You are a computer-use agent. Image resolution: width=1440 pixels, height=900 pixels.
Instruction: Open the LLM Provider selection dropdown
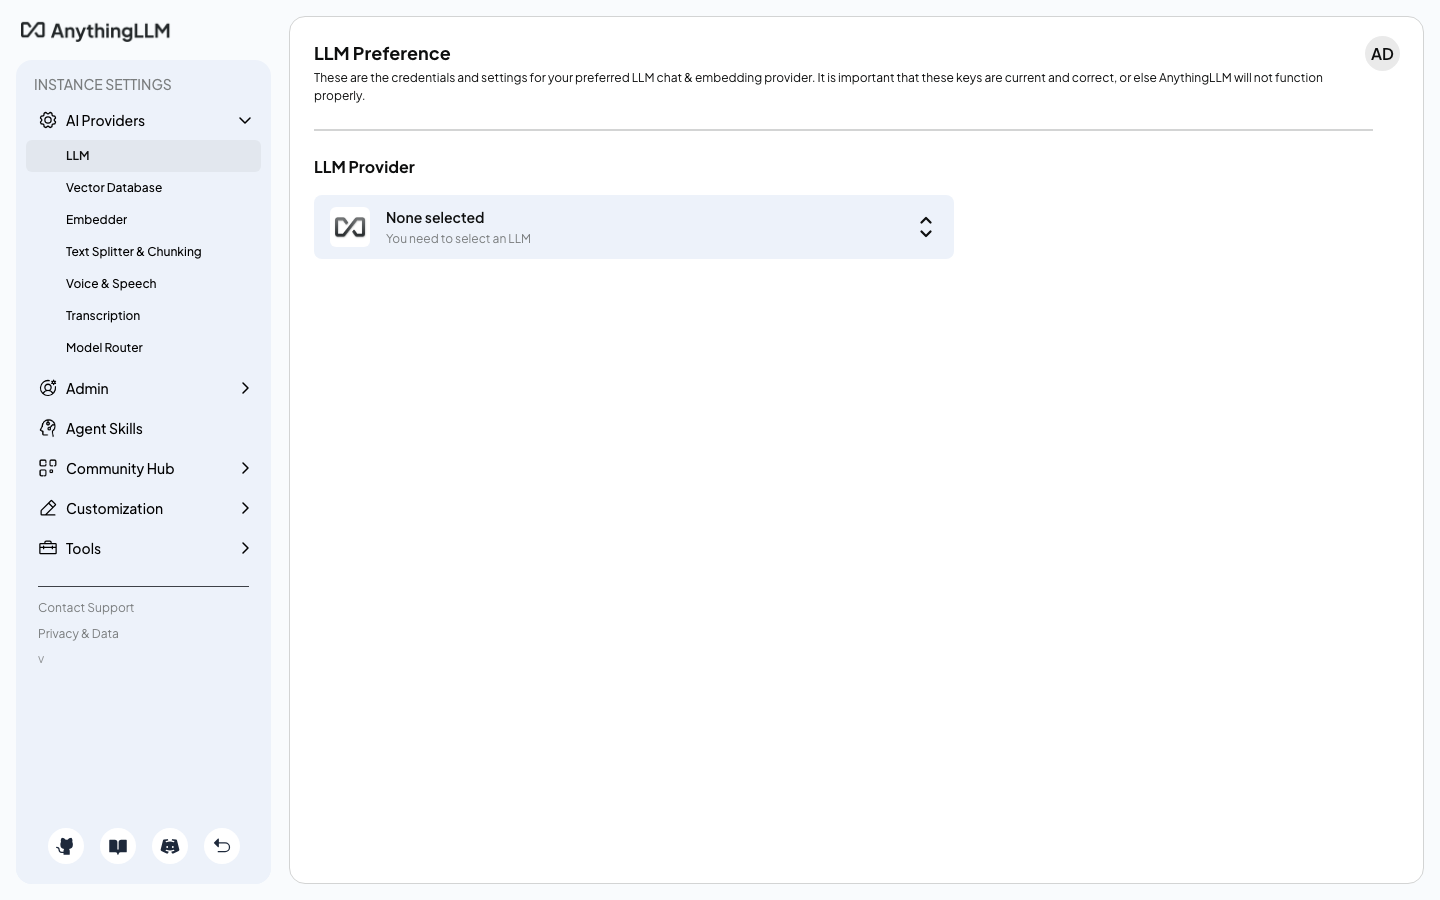[634, 227]
